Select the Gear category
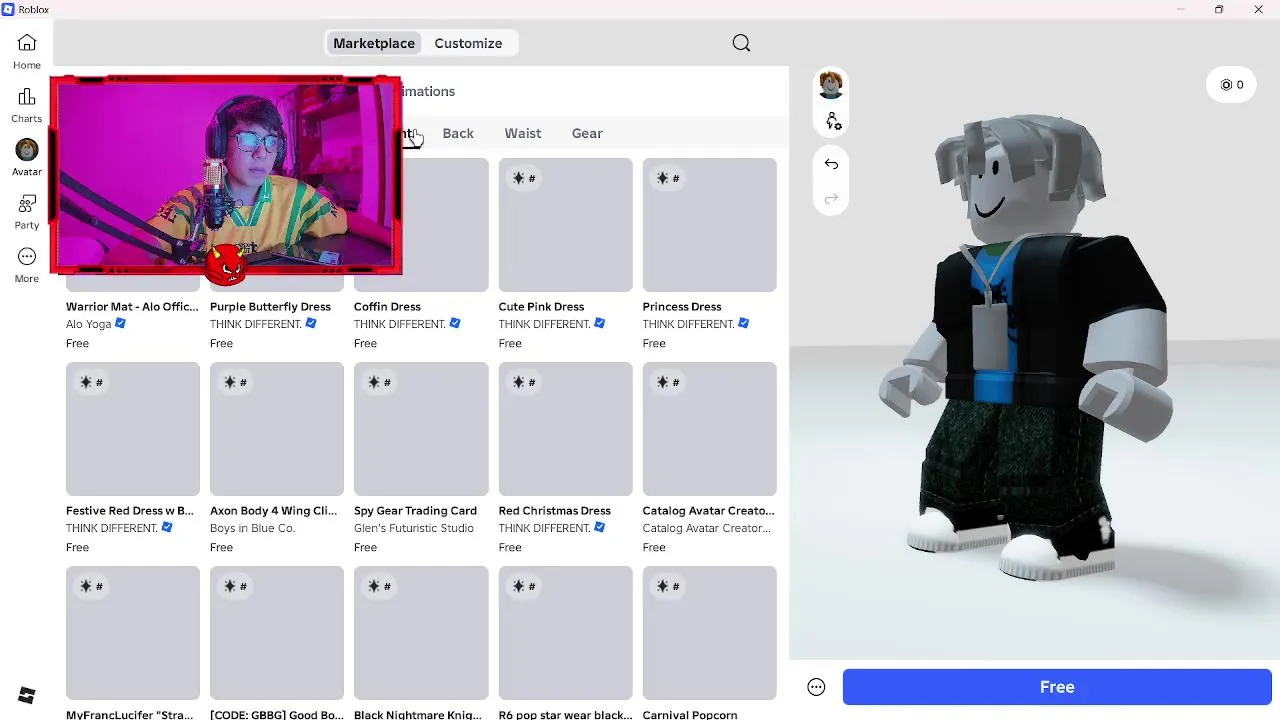This screenshot has width=1280, height=720. (x=587, y=133)
